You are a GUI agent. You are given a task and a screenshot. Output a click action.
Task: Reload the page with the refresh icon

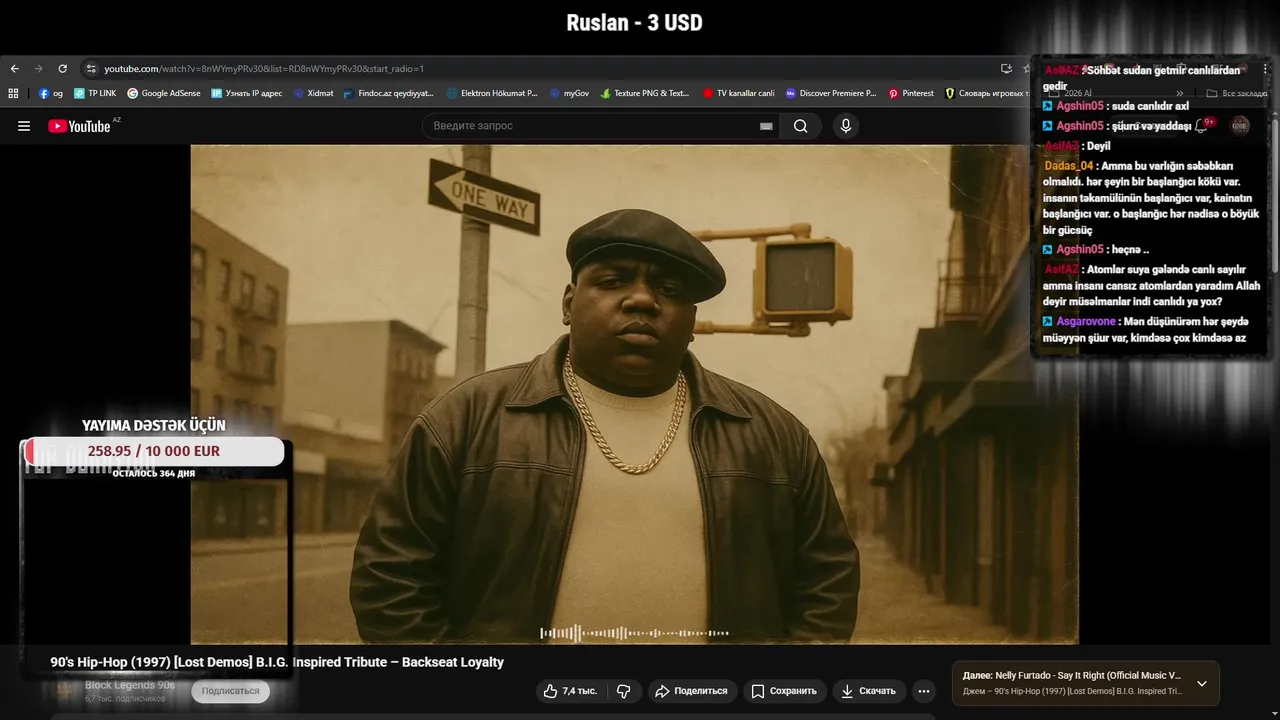click(62, 68)
